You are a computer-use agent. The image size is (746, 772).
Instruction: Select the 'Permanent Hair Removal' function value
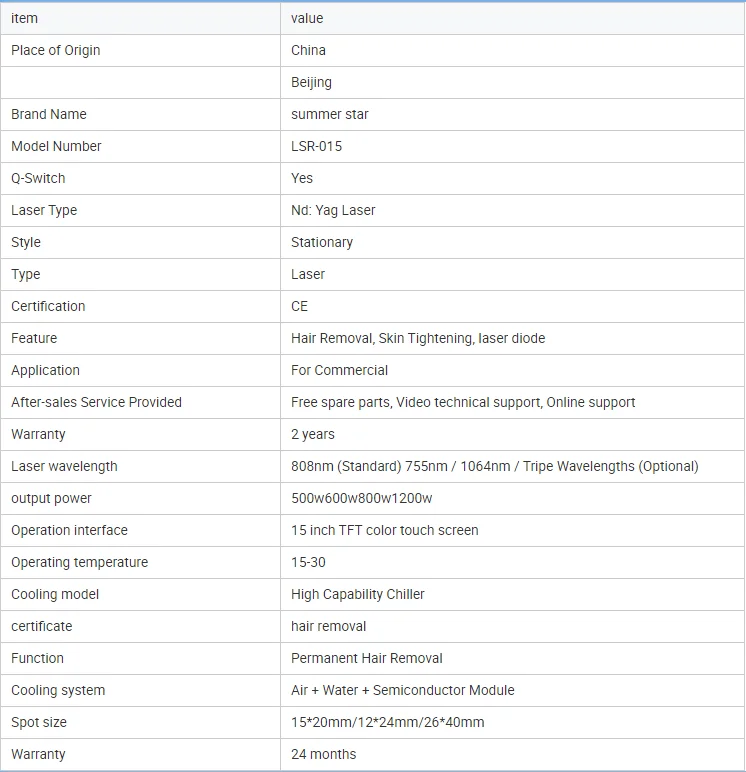pos(367,658)
